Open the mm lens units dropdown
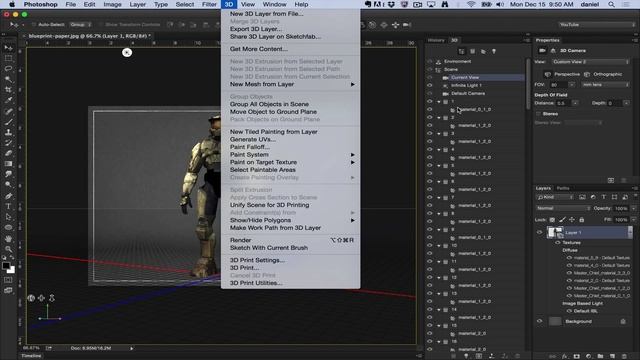640x360 pixels. click(605, 84)
